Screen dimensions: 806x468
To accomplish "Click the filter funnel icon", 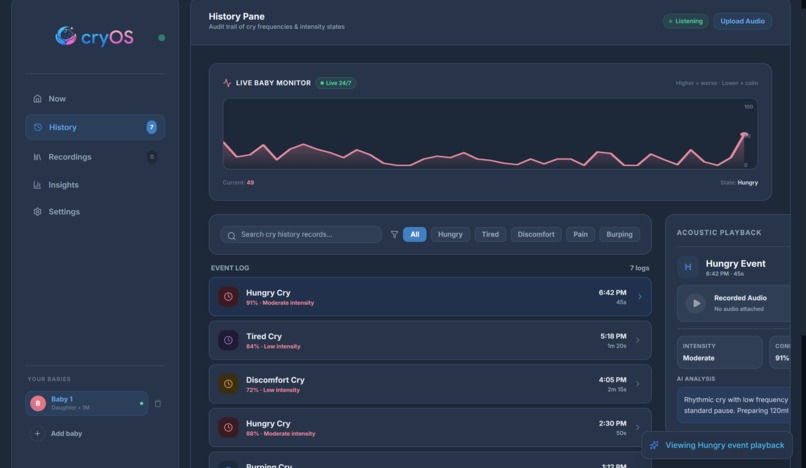I will pos(394,235).
